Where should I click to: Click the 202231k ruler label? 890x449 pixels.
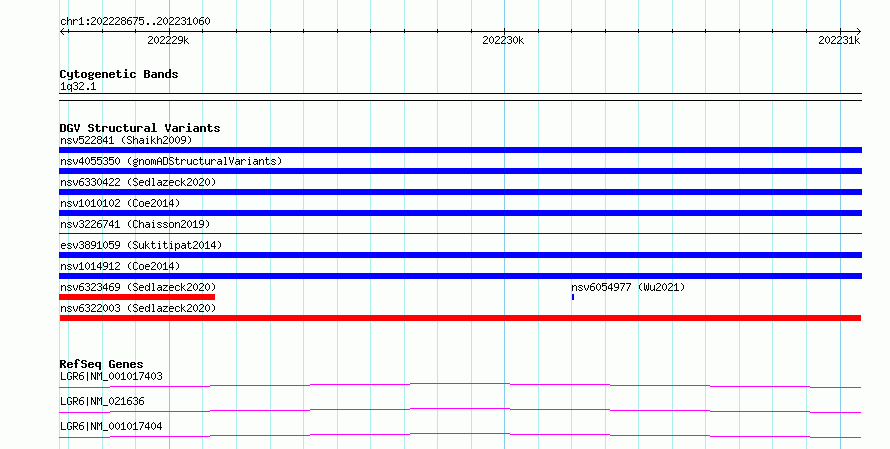pyautogui.click(x=839, y=40)
